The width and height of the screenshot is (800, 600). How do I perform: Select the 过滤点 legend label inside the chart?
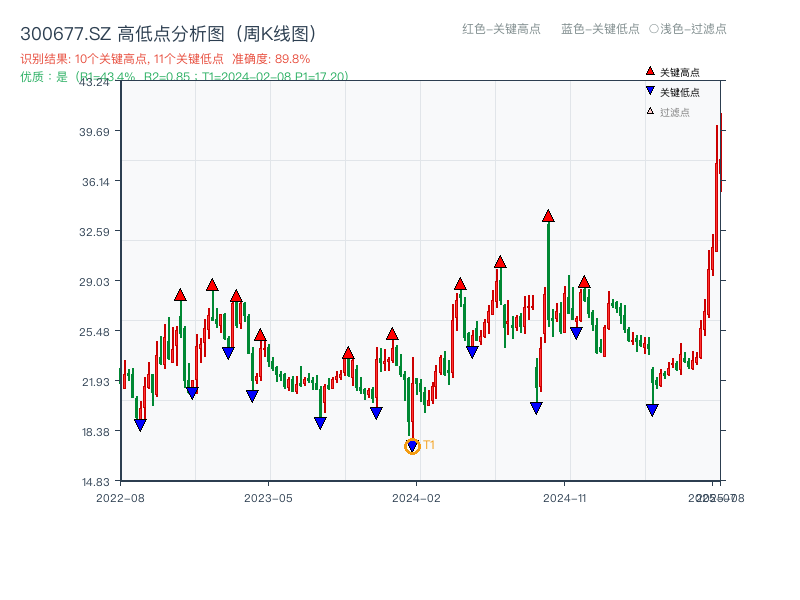[674, 112]
